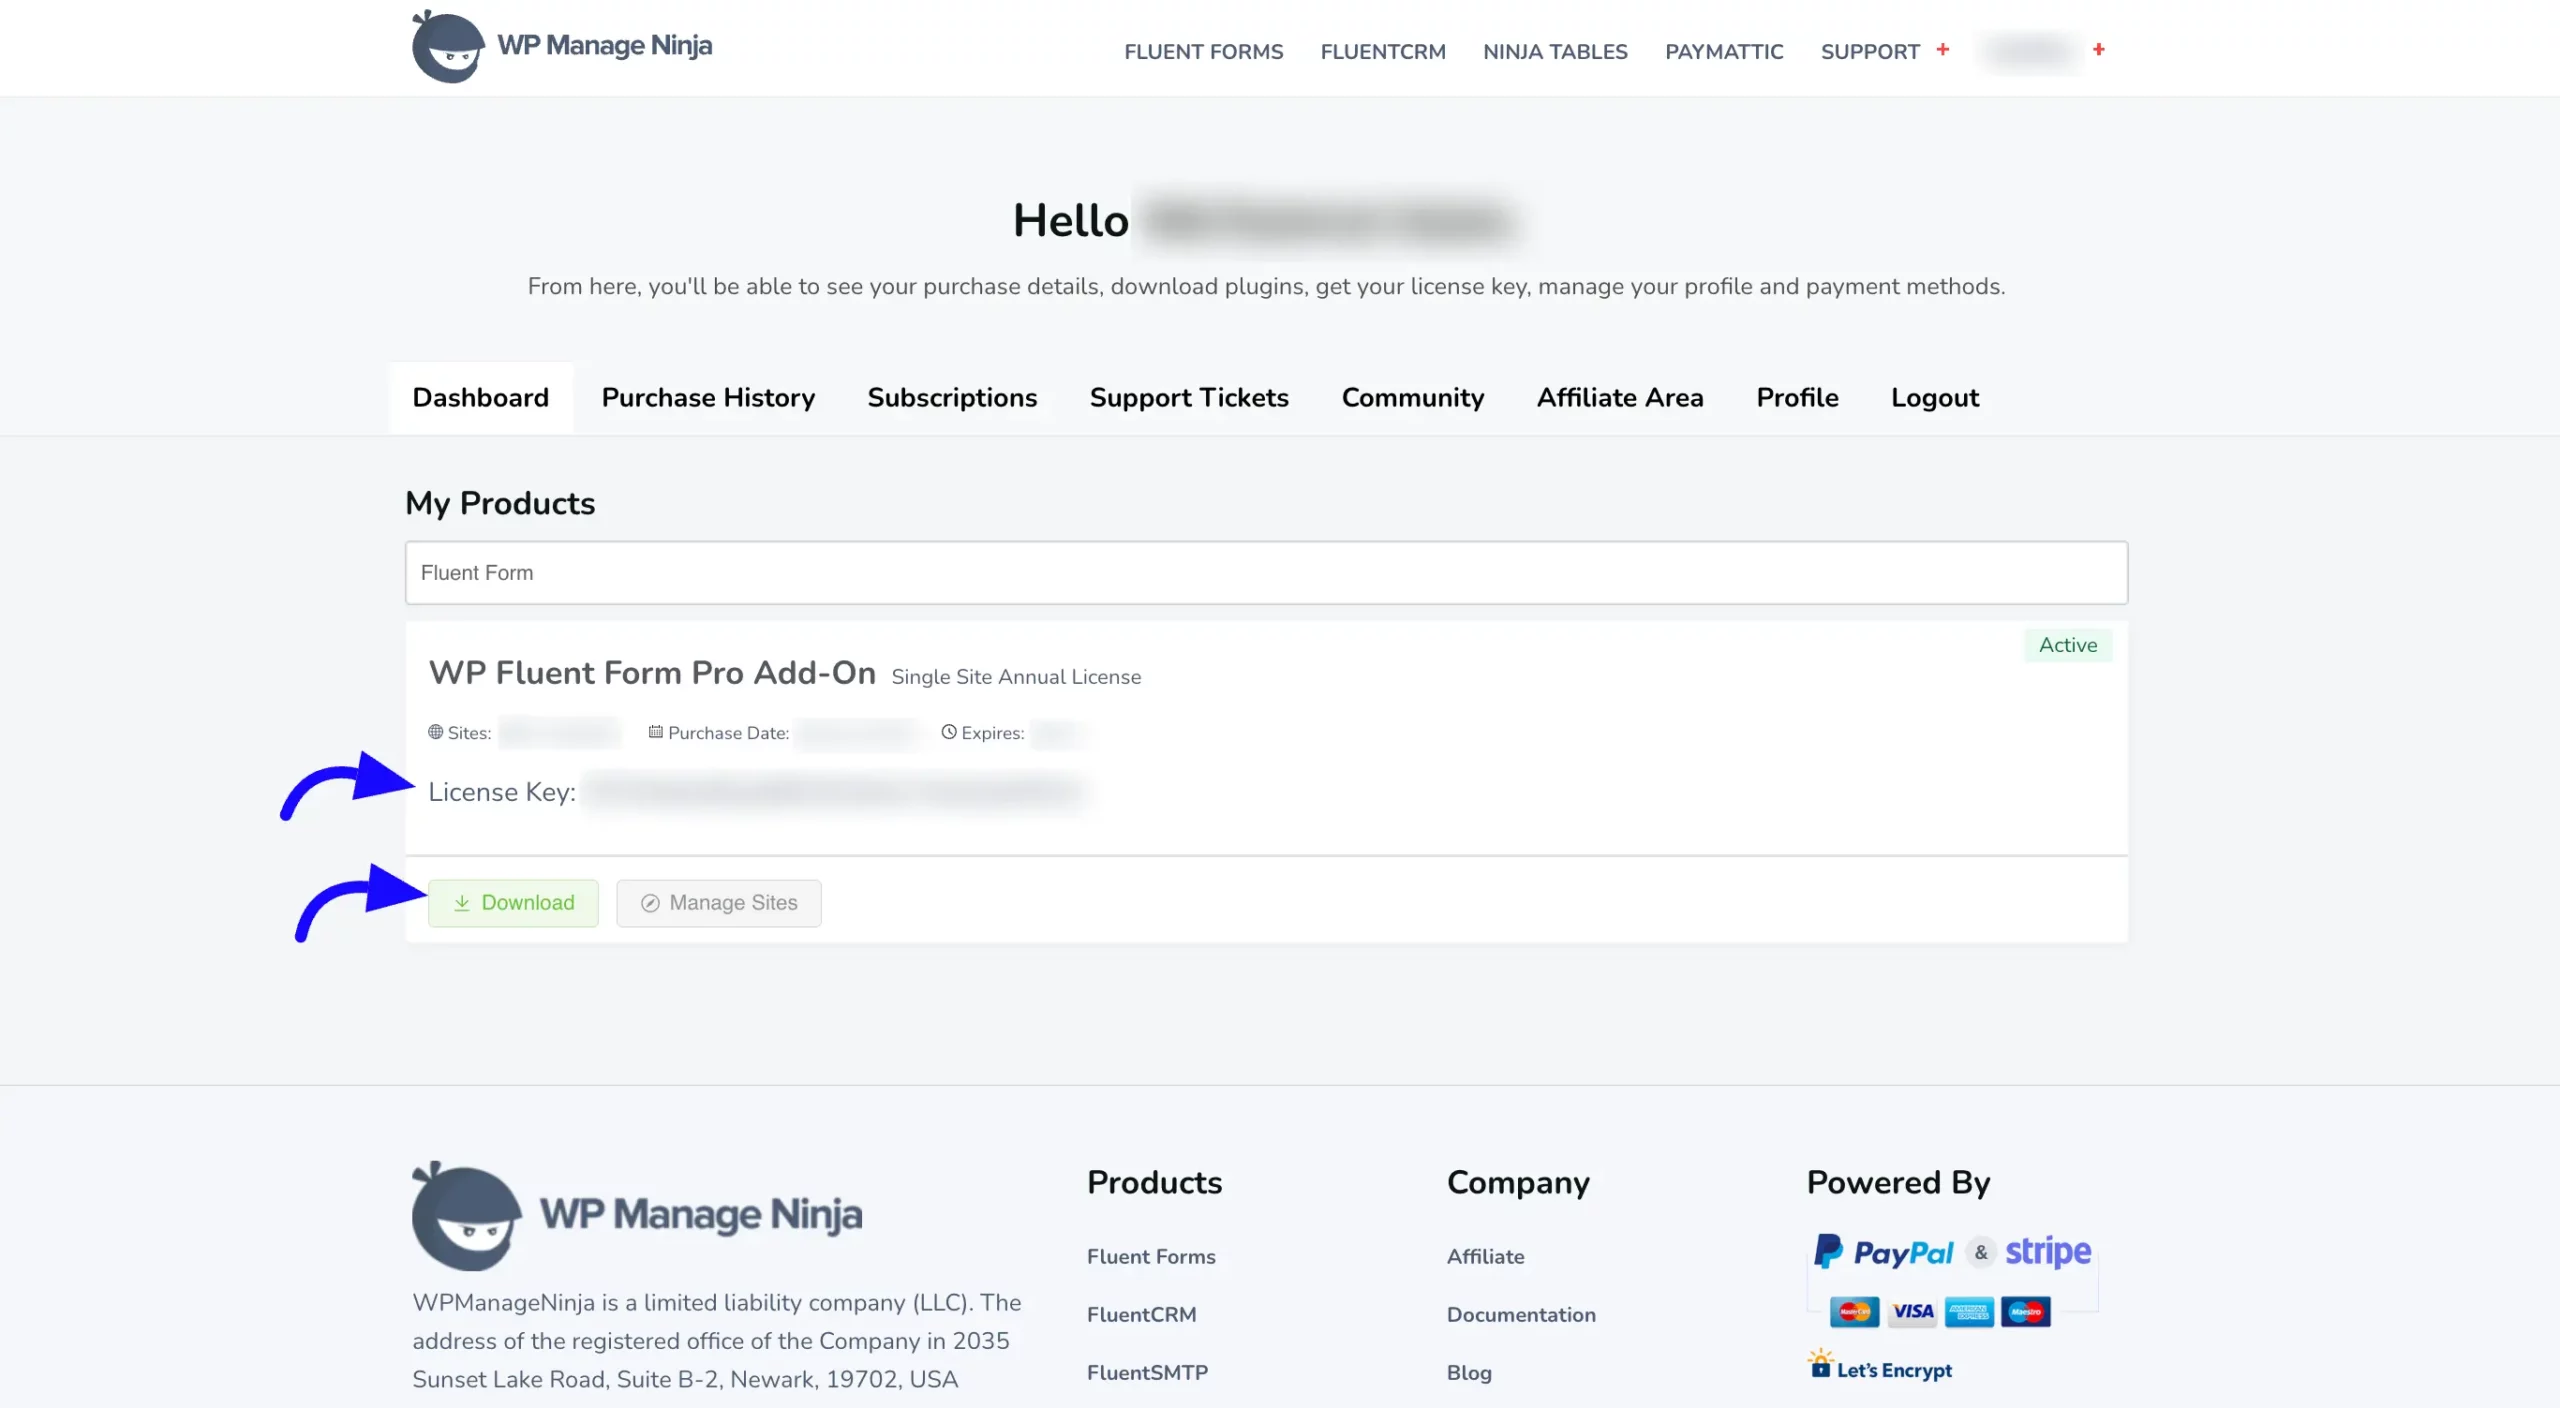Click the License Key label
This screenshot has width=2560, height=1408.
click(502, 792)
